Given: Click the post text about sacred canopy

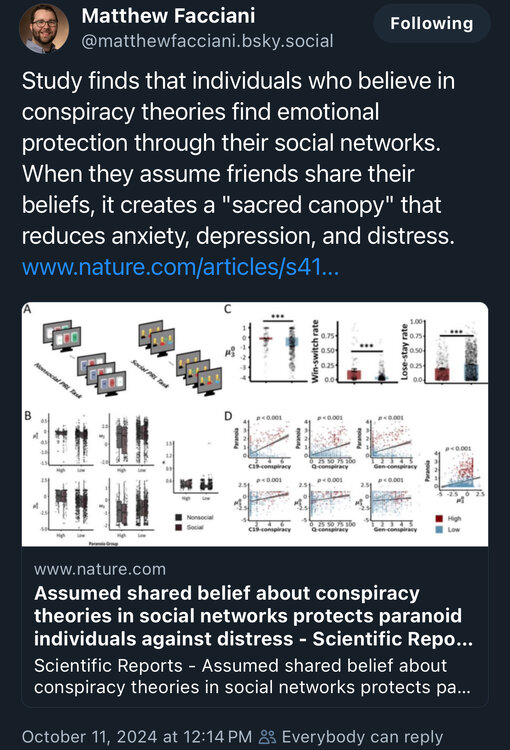Looking at the screenshot, I should click(238, 158).
